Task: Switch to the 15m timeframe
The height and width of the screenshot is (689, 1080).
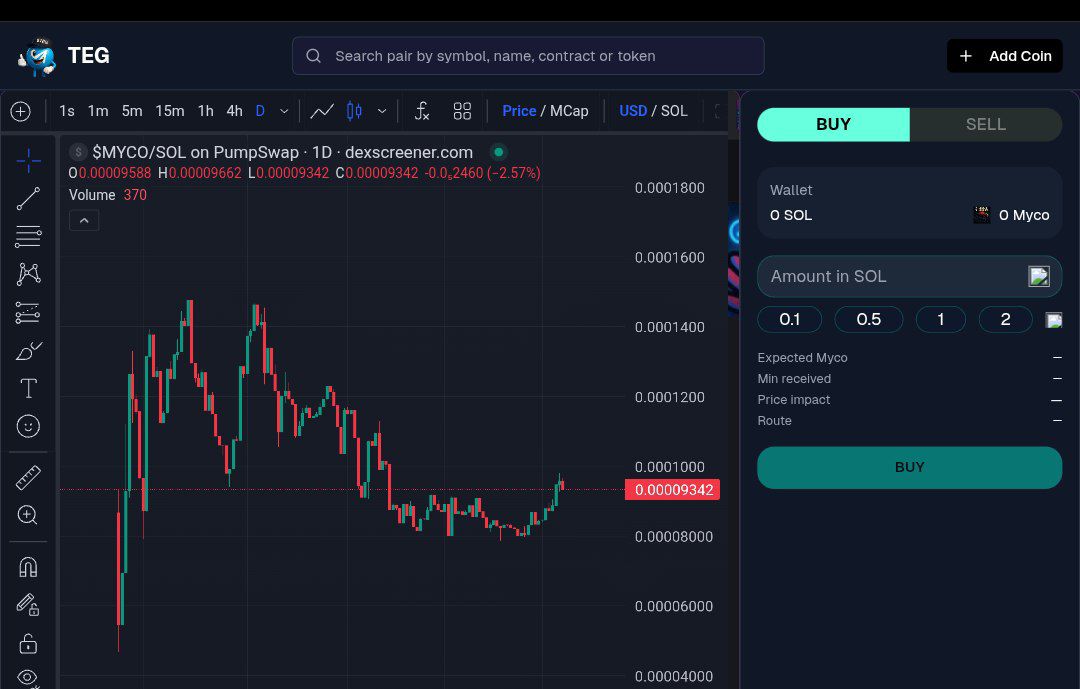Action: coord(169,111)
